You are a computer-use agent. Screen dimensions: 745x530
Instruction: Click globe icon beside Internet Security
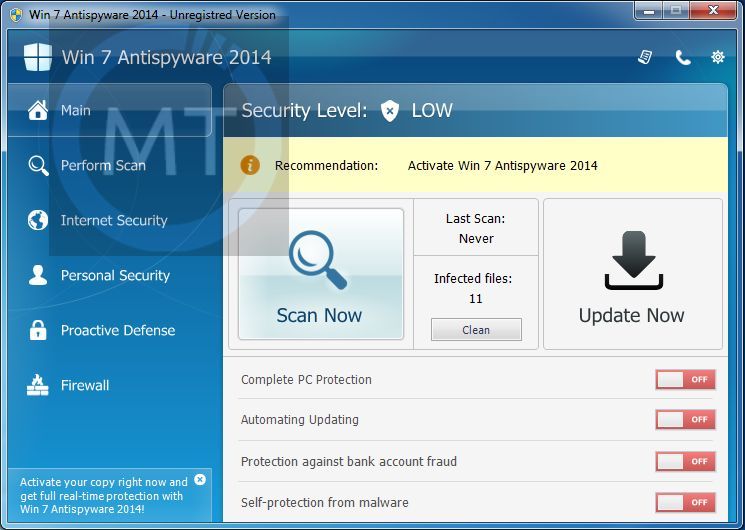point(38,220)
